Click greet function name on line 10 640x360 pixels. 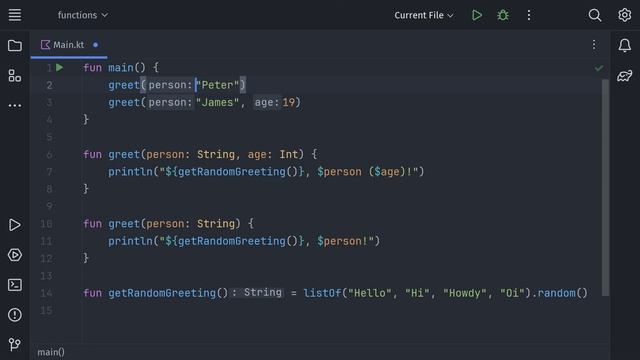coord(124,224)
